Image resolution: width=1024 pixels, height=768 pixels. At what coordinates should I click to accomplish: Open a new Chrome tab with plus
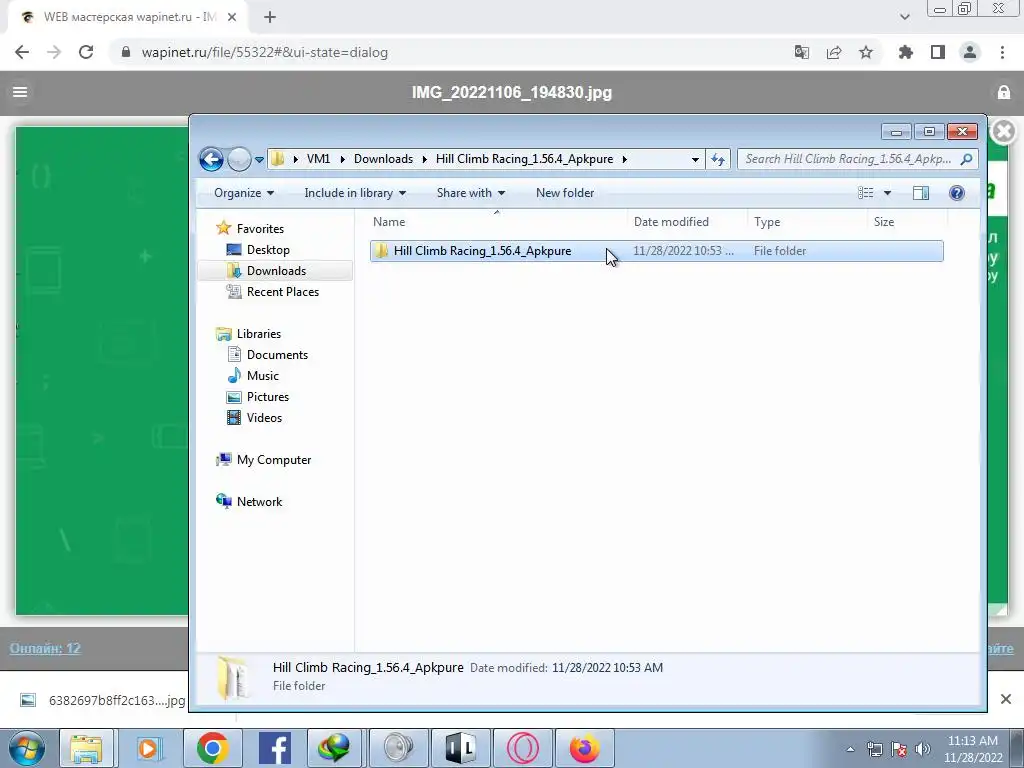270,17
